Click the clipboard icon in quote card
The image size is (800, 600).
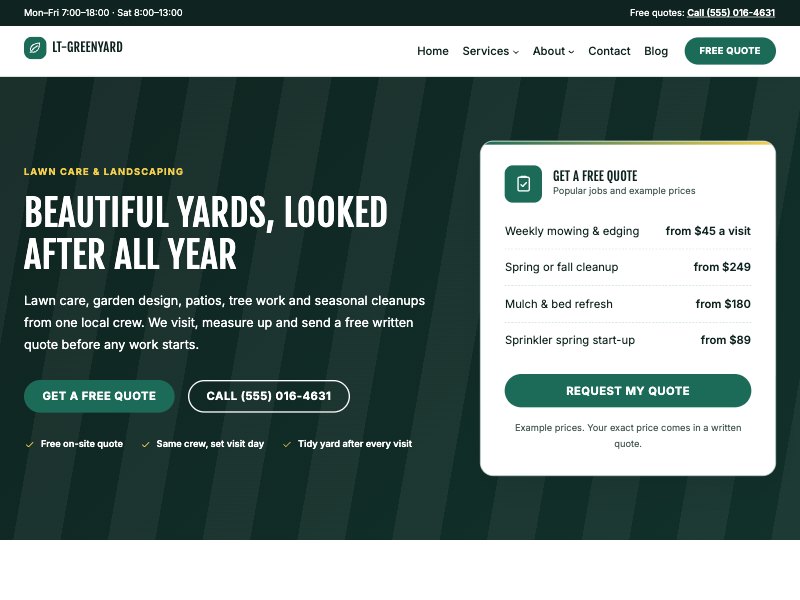pos(523,184)
